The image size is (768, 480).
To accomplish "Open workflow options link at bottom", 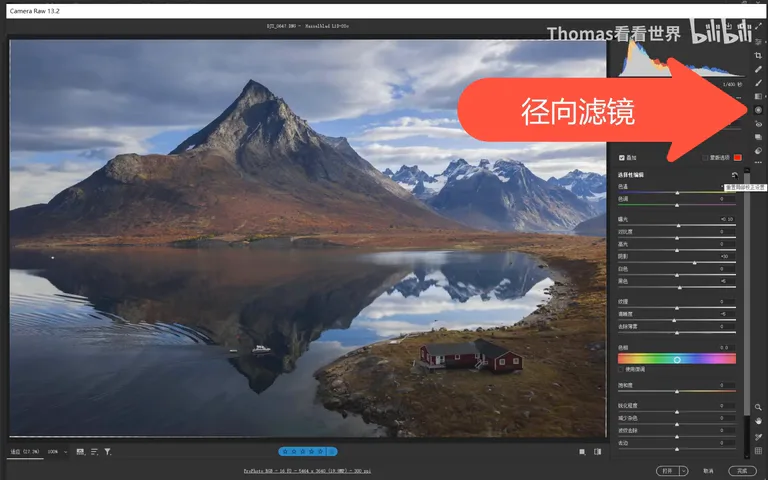I will tap(307, 471).
